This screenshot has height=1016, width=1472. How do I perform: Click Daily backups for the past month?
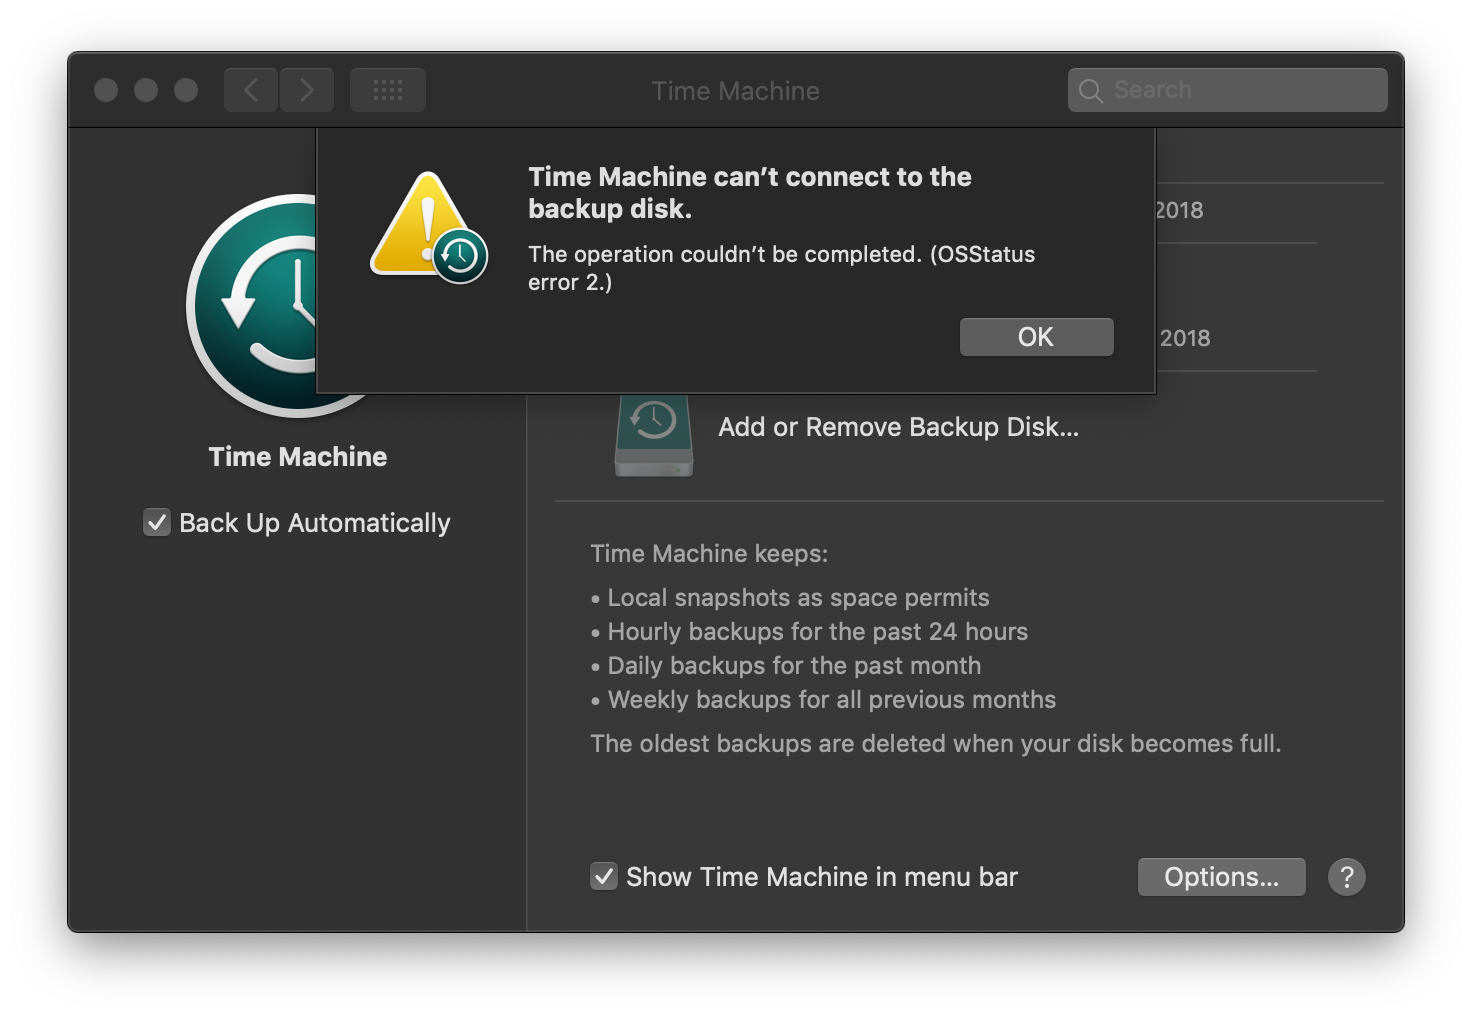(x=794, y=666)
